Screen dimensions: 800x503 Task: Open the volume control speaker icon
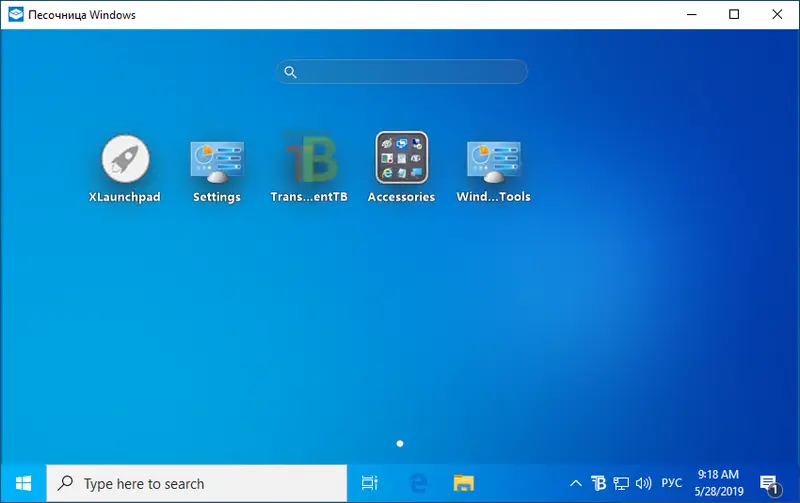point(643,483)
